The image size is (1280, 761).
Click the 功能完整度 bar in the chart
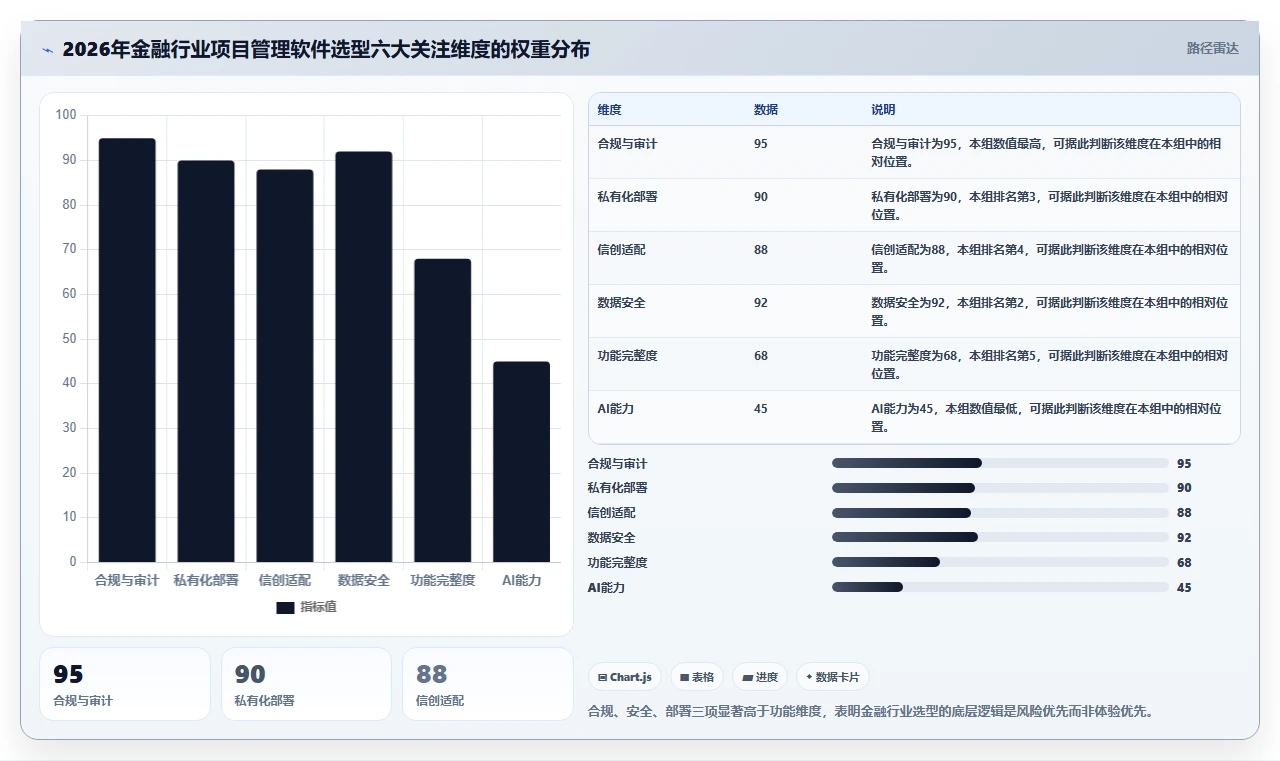coord(443,410)
